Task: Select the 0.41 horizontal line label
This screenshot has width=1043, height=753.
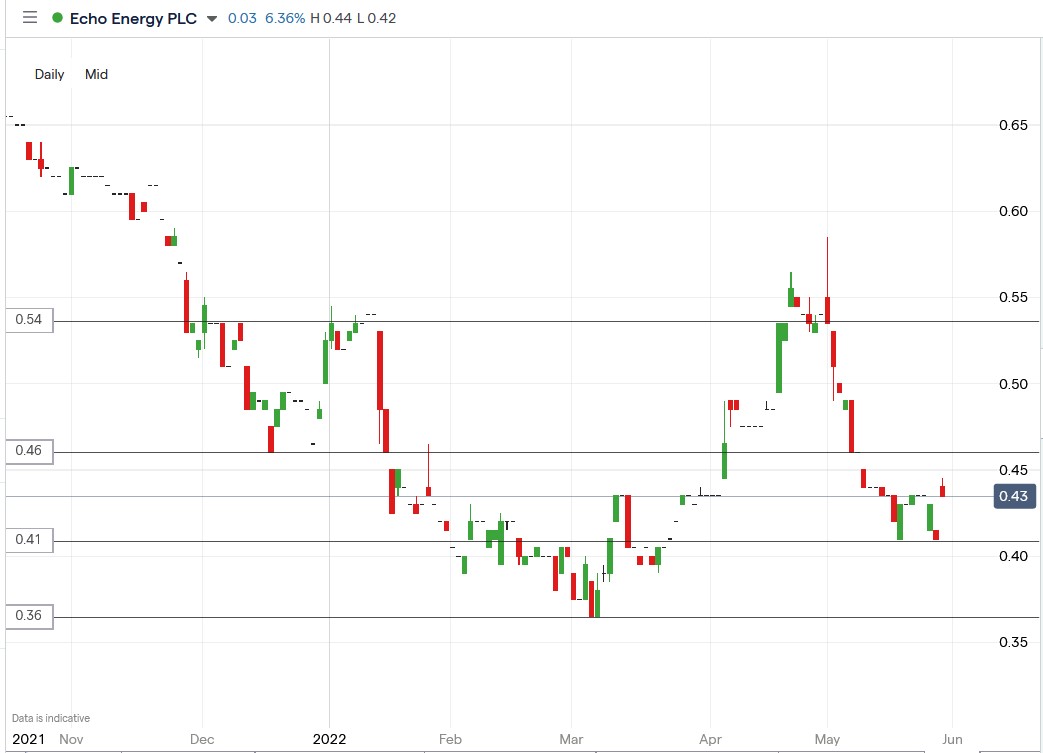Action: (x=29, y=539)
